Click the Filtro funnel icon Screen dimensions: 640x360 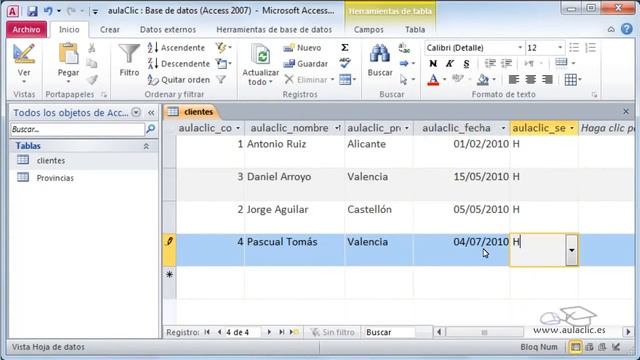point(129,54)
